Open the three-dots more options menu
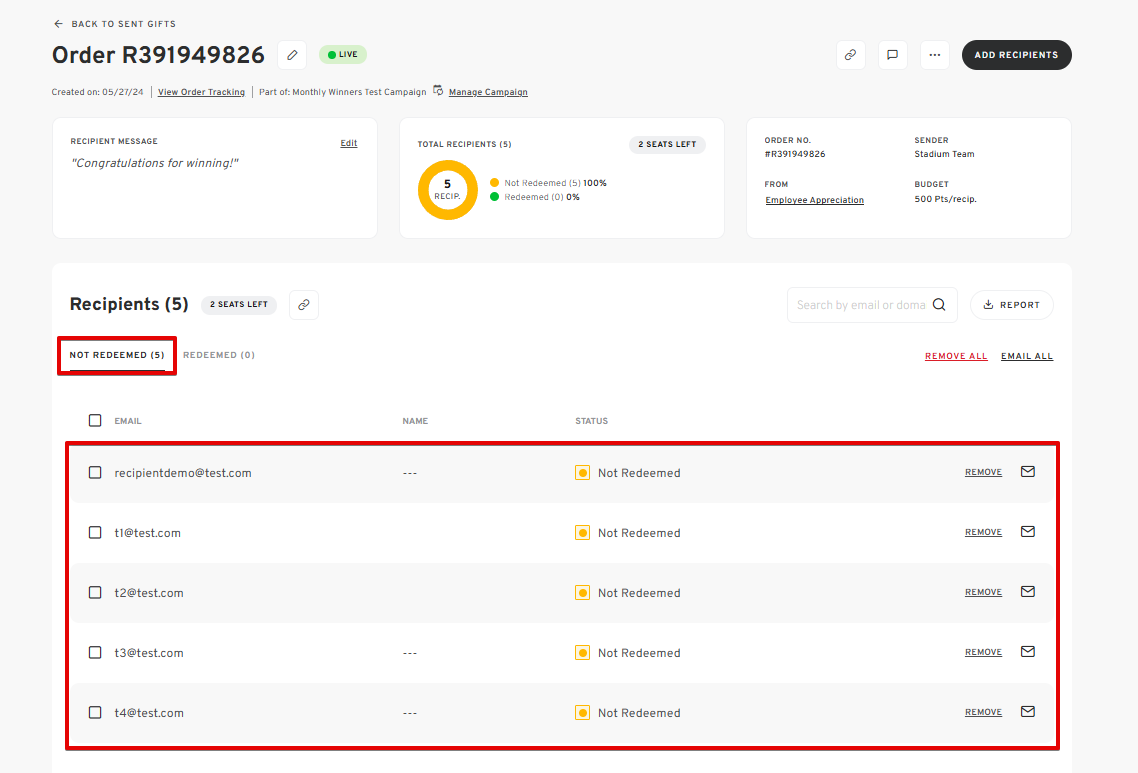 click(935, 55)
